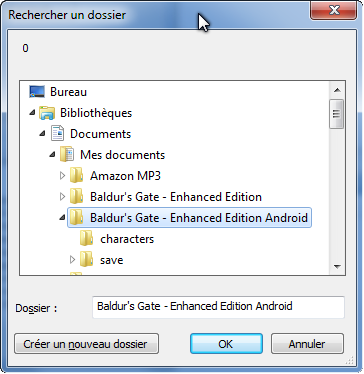Image resolution: width=364 pixels, height=374 pixels.
Task: Click the OK button
Action: [226, 344]
